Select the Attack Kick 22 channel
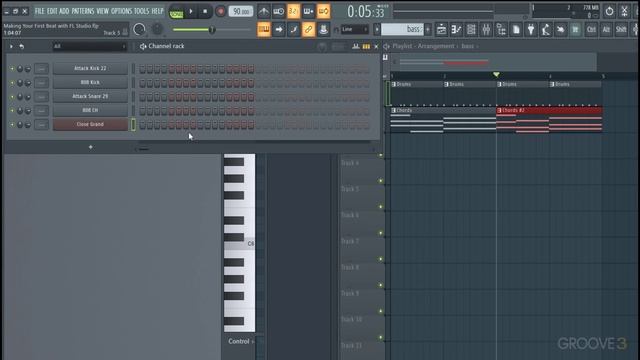 [x=90, y=69]
